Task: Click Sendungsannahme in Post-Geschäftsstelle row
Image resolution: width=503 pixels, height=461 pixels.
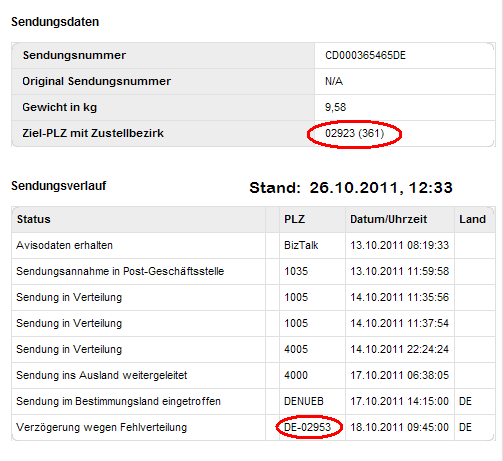Action: click(x=253, y=271)
